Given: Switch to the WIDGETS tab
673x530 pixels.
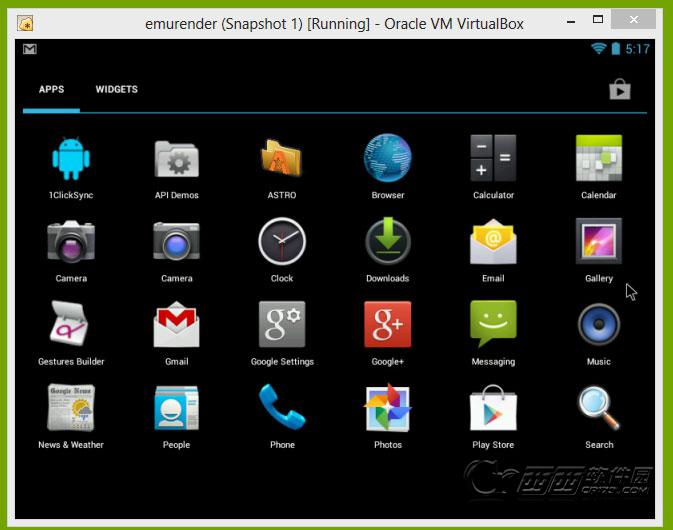Looking at the screenshot, I should (116, 89).
